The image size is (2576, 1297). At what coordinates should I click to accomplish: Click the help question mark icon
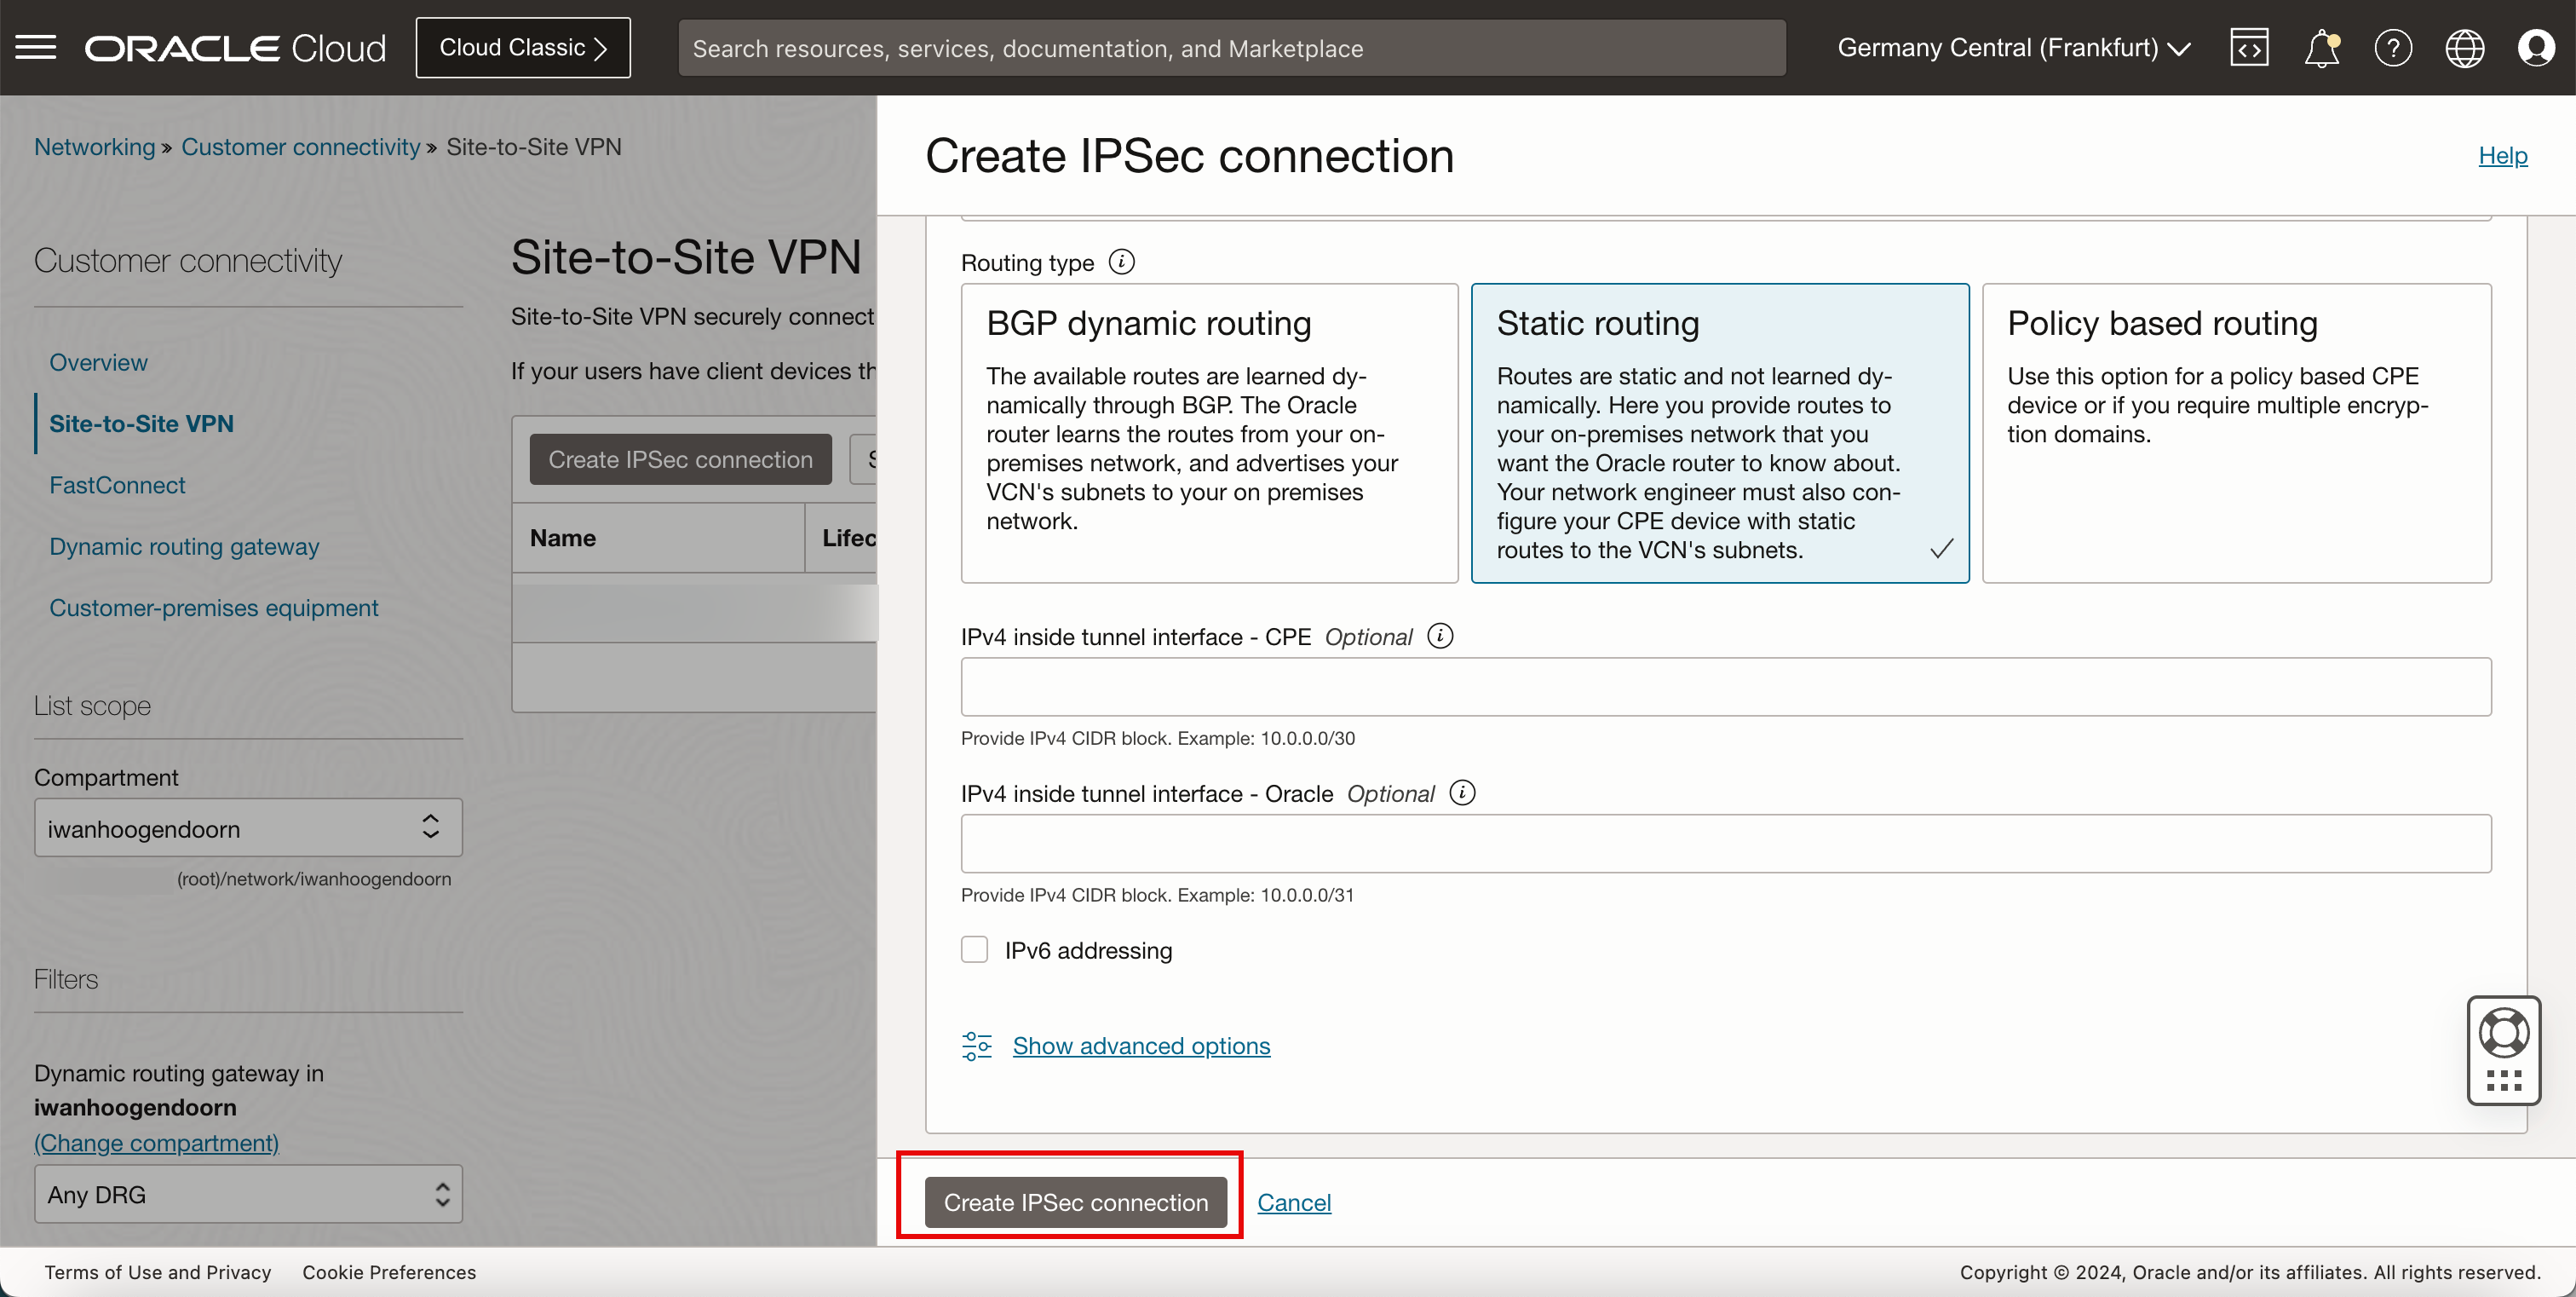click(x=2394, y=48)
